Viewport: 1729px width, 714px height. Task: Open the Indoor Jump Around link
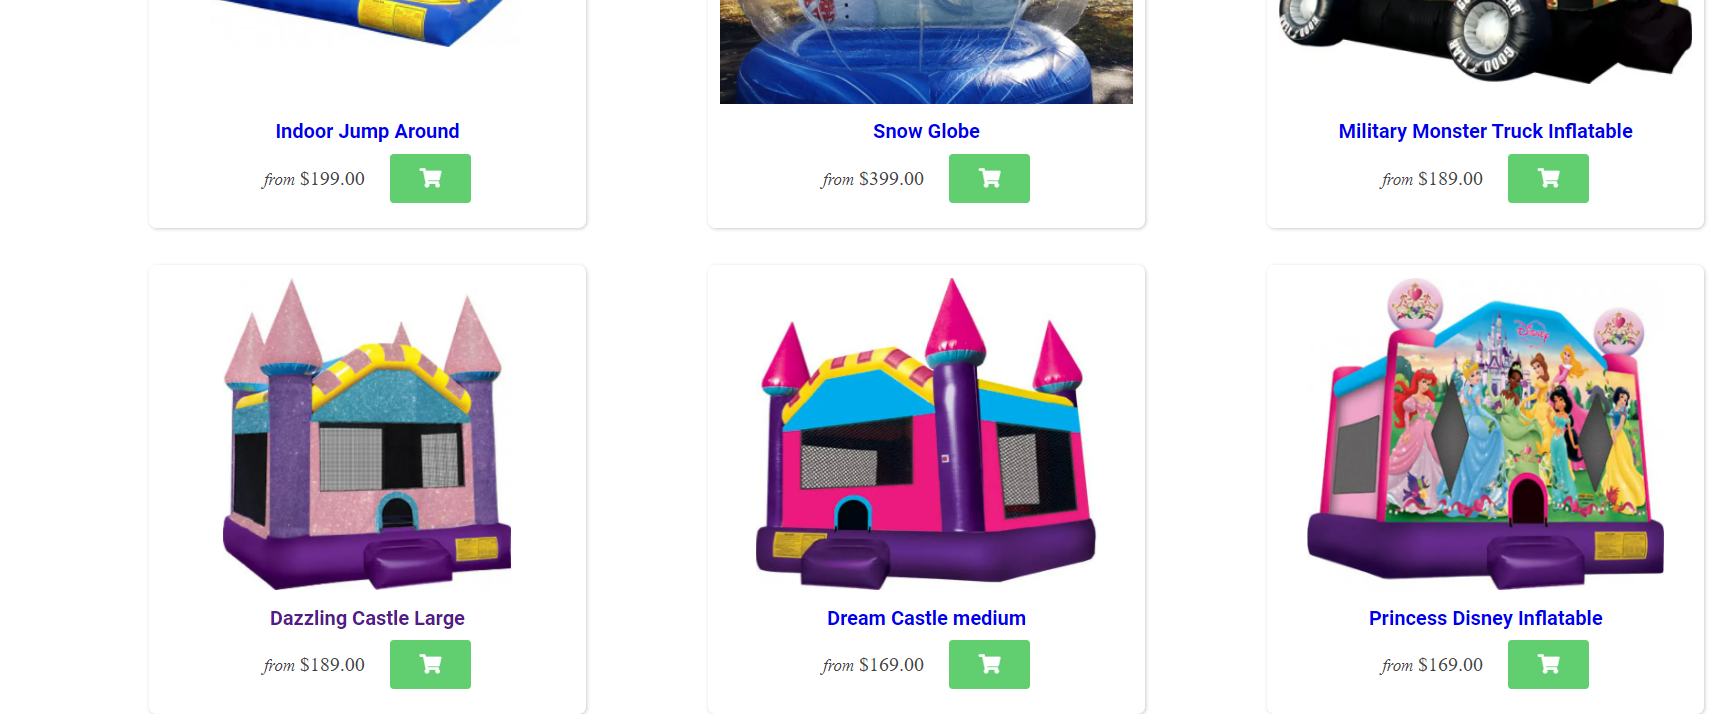[x=367, y=131]
